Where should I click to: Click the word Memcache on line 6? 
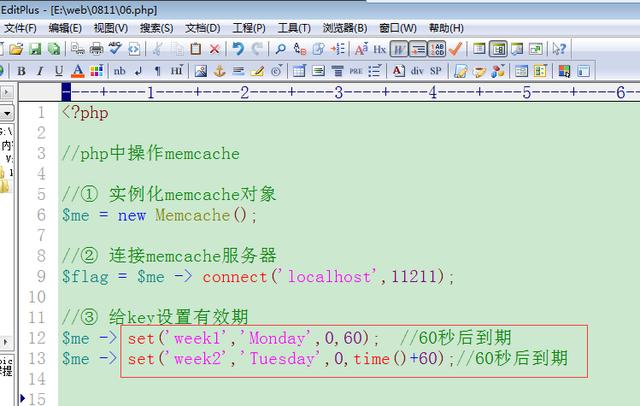(x=192, y=215)
